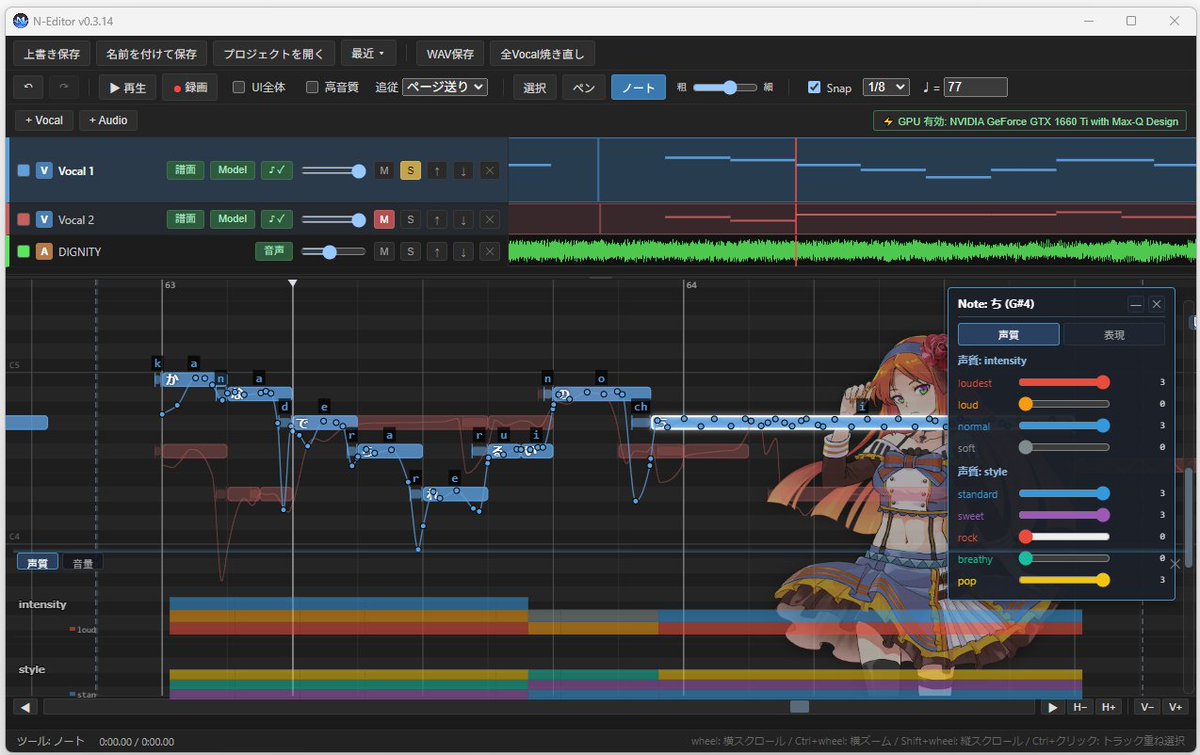The width and height of the screenshot is (1200, 755).
Task: Click V− vertical zoom out
Action: click(1147, 707)
